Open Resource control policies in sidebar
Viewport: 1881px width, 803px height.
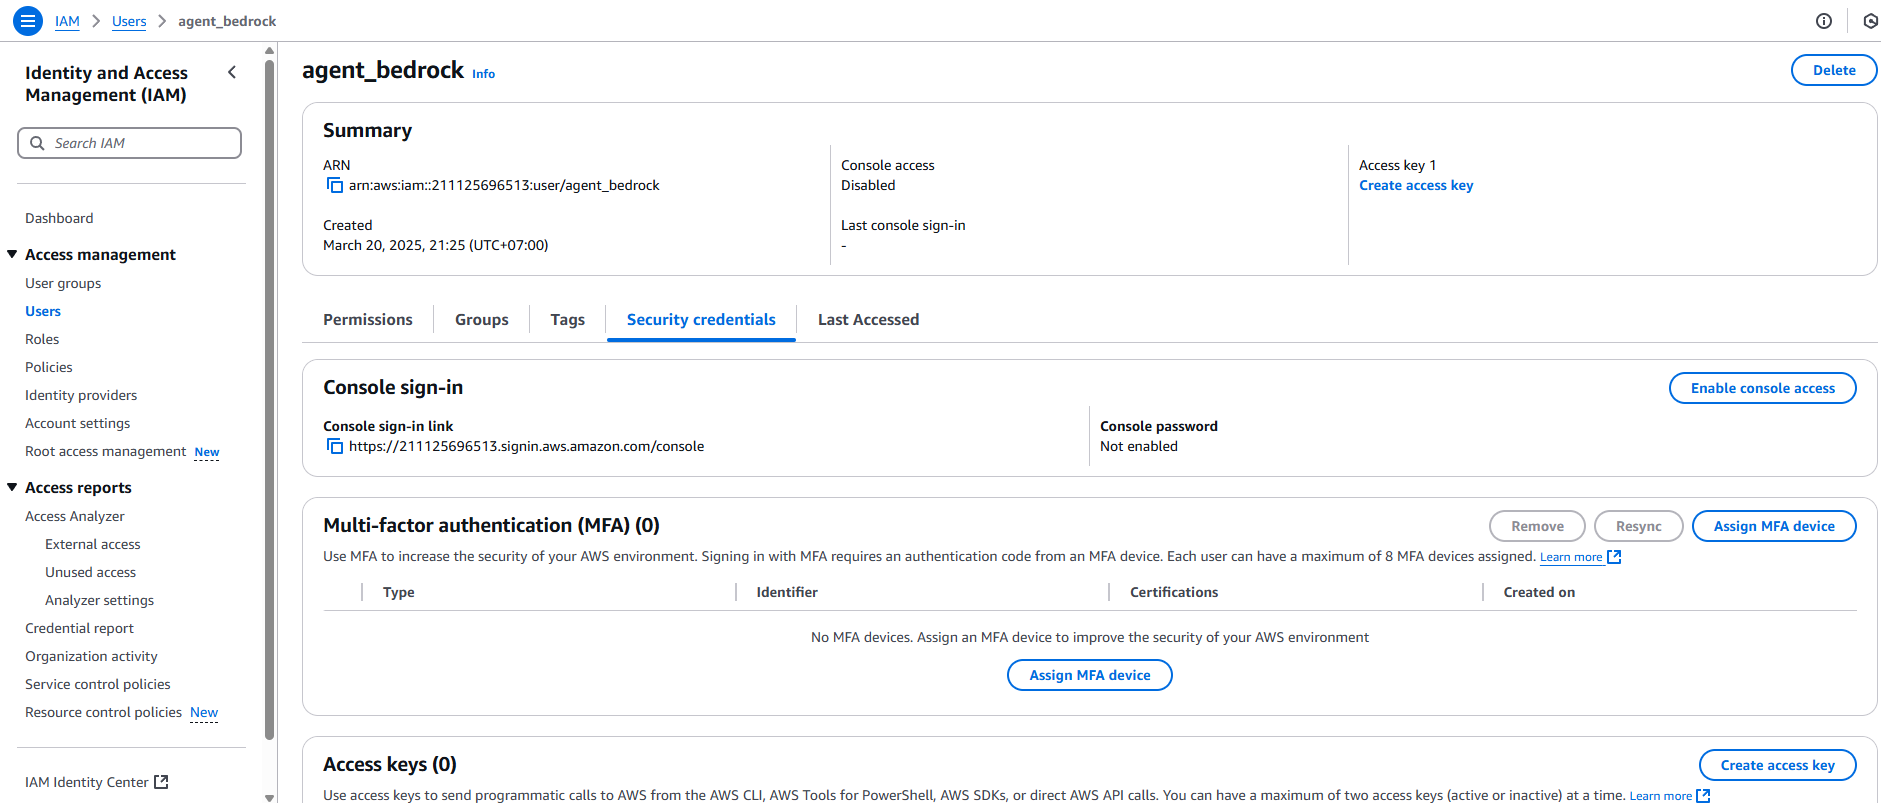(x=104, y=712)
